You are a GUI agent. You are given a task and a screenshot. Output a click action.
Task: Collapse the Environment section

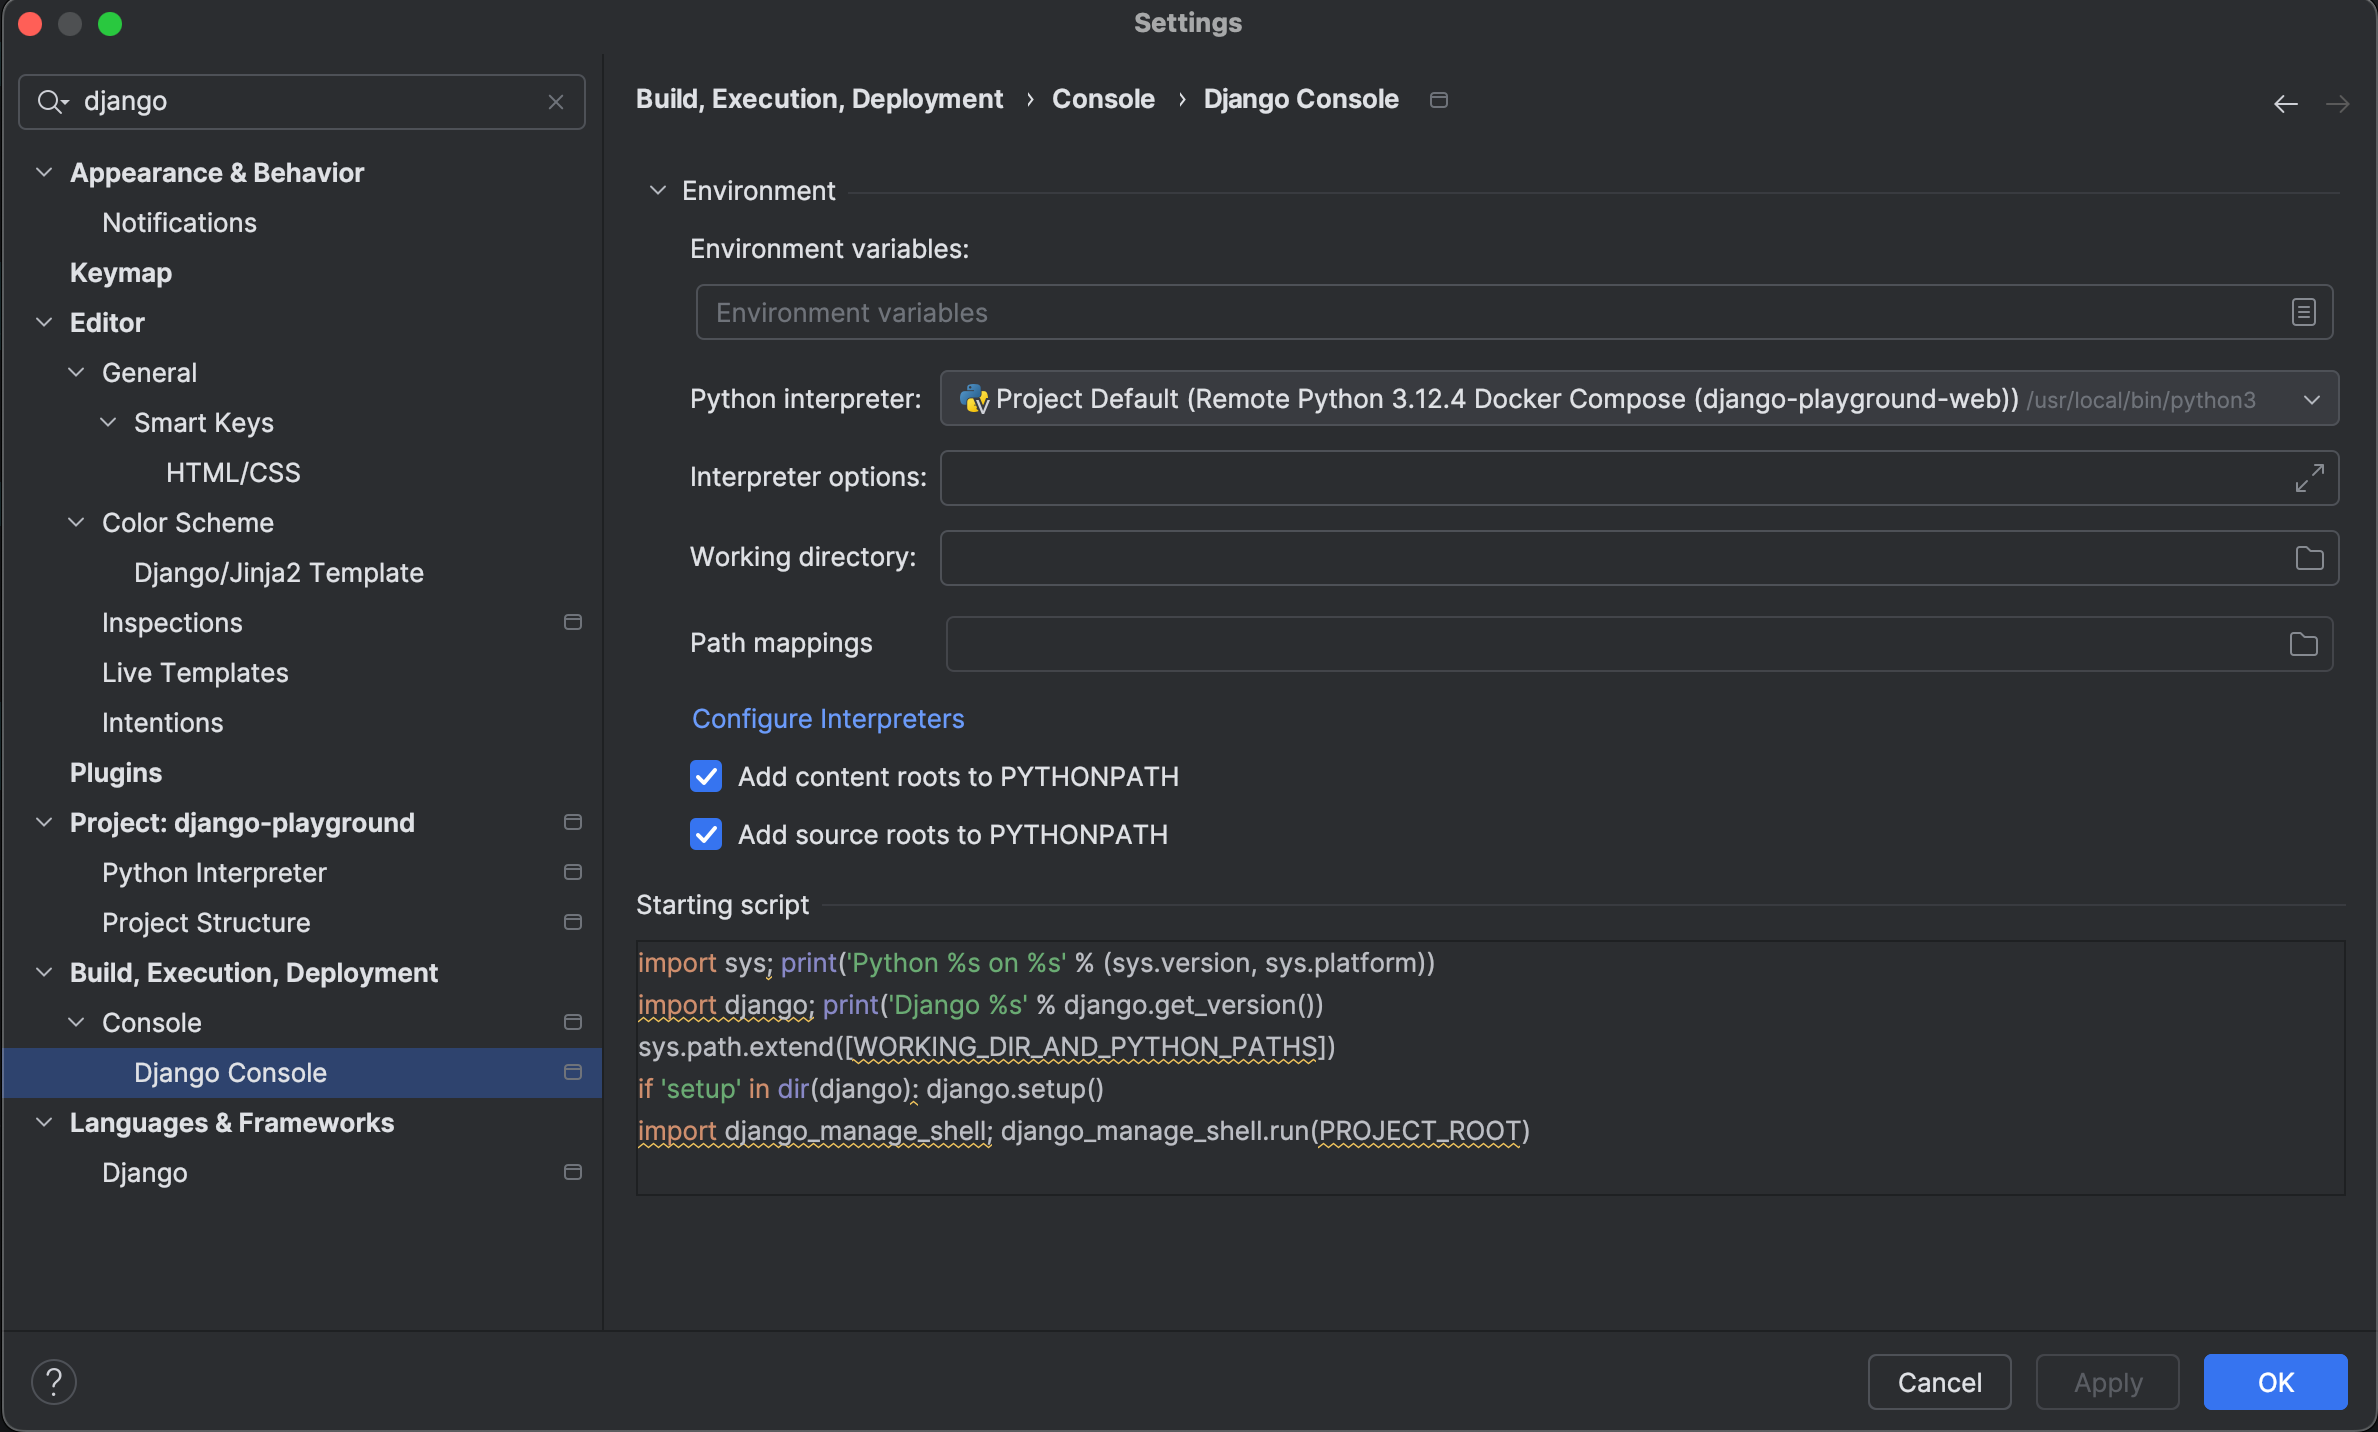click(657, 191)
